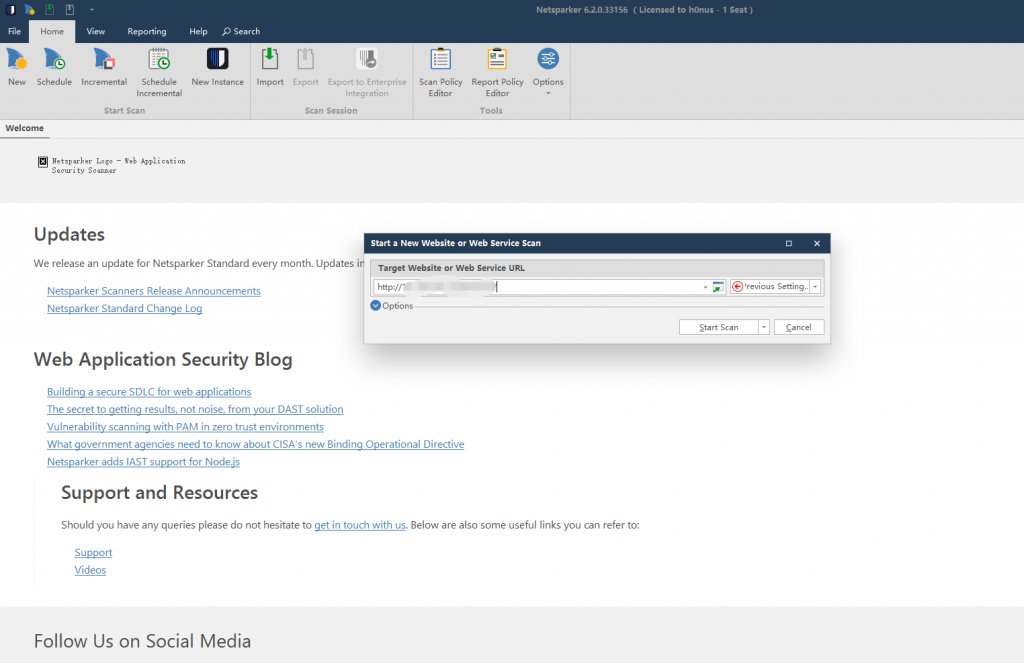The height and width of the screenshot is (663, 1024).
Task: Switch to the View ribbon tab
Action: tap(95, 31)
